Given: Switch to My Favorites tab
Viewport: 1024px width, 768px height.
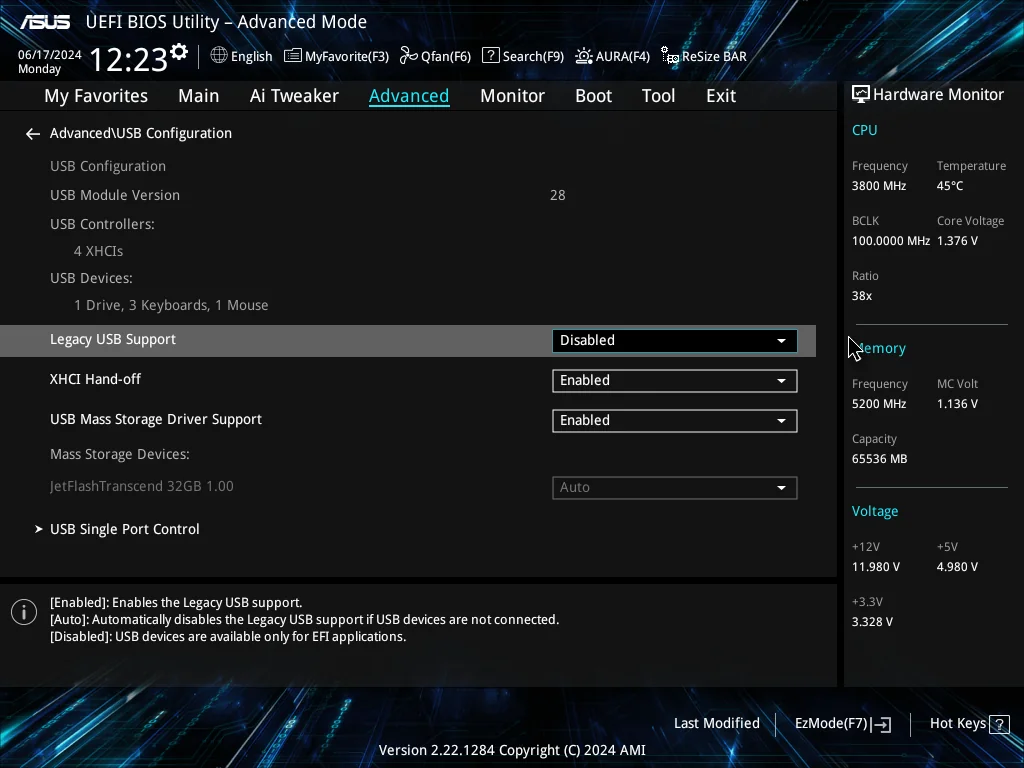Looking at the screenshot, I should pyautogui.click(x=96, y=96).
